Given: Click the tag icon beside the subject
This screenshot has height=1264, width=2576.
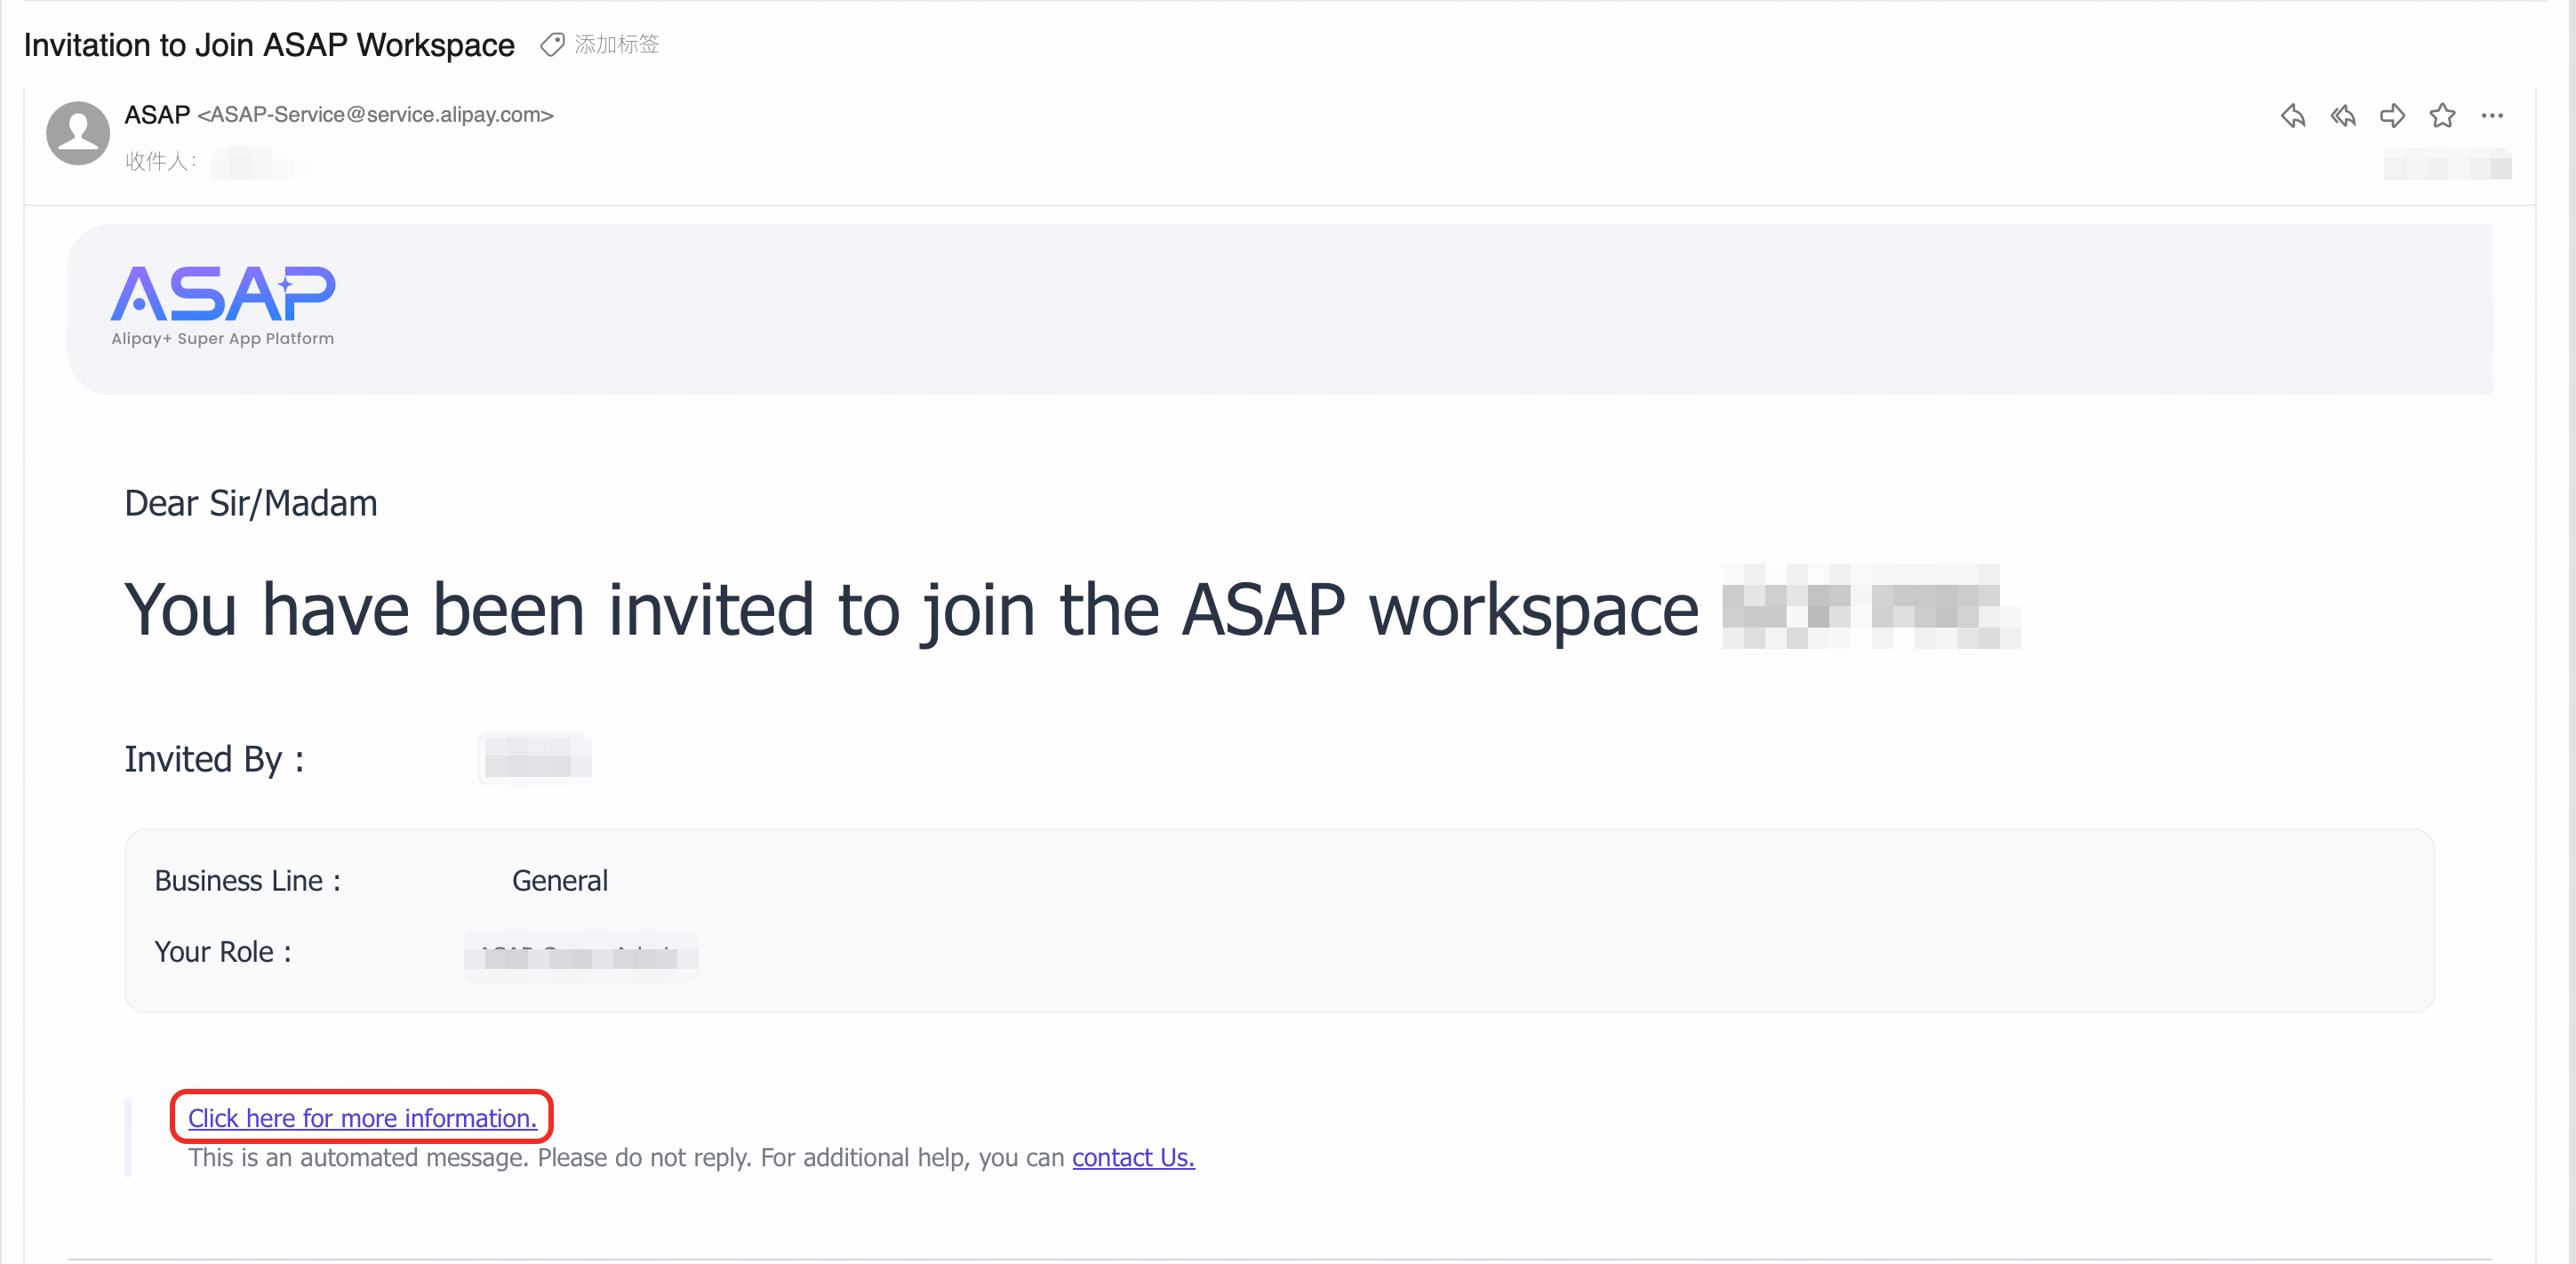Looking at the screenshot, I should [552, 45].
